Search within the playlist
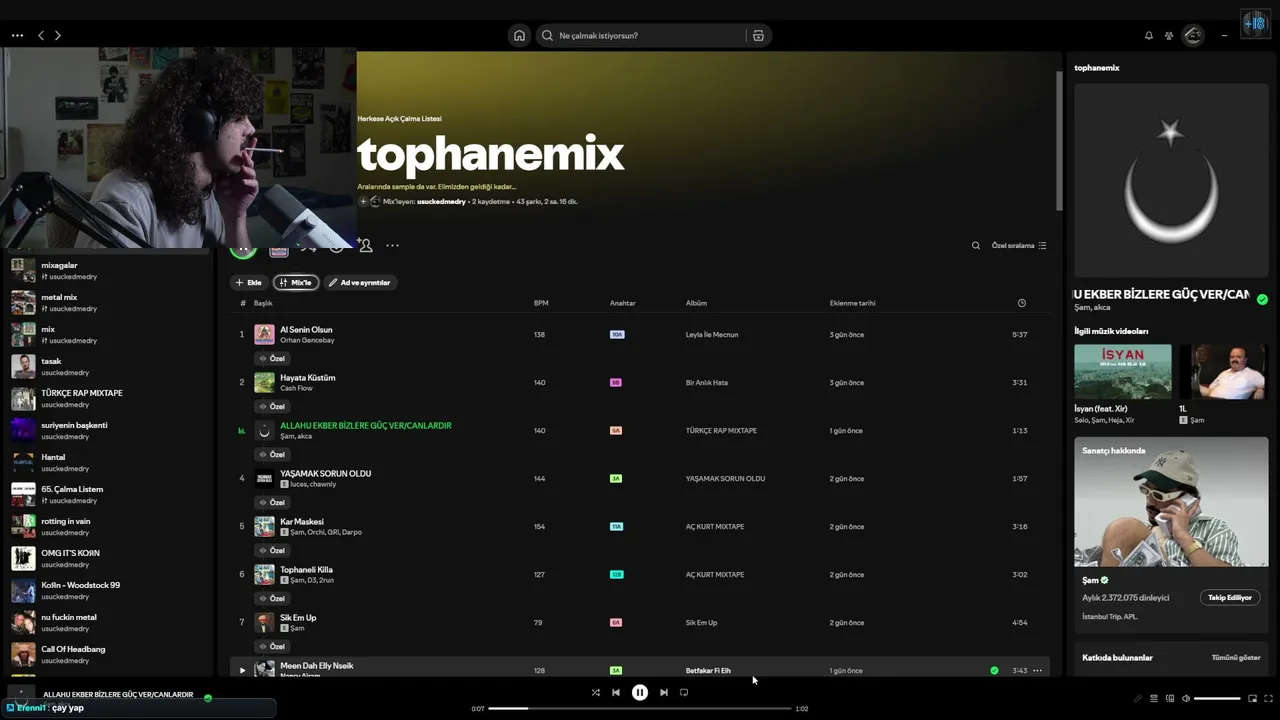Viewport: 1280px width, 720px height. (x=976, y=245)
